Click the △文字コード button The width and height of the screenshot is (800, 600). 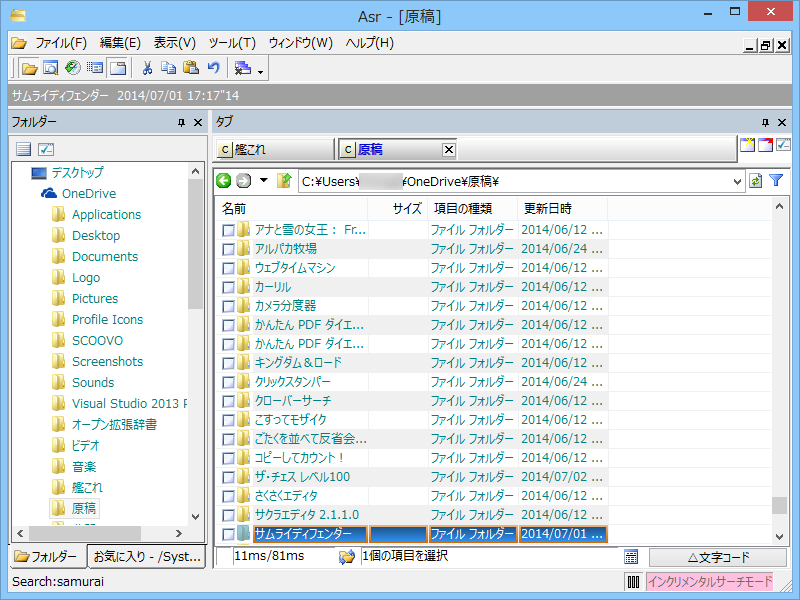click(x=718, y=557)
